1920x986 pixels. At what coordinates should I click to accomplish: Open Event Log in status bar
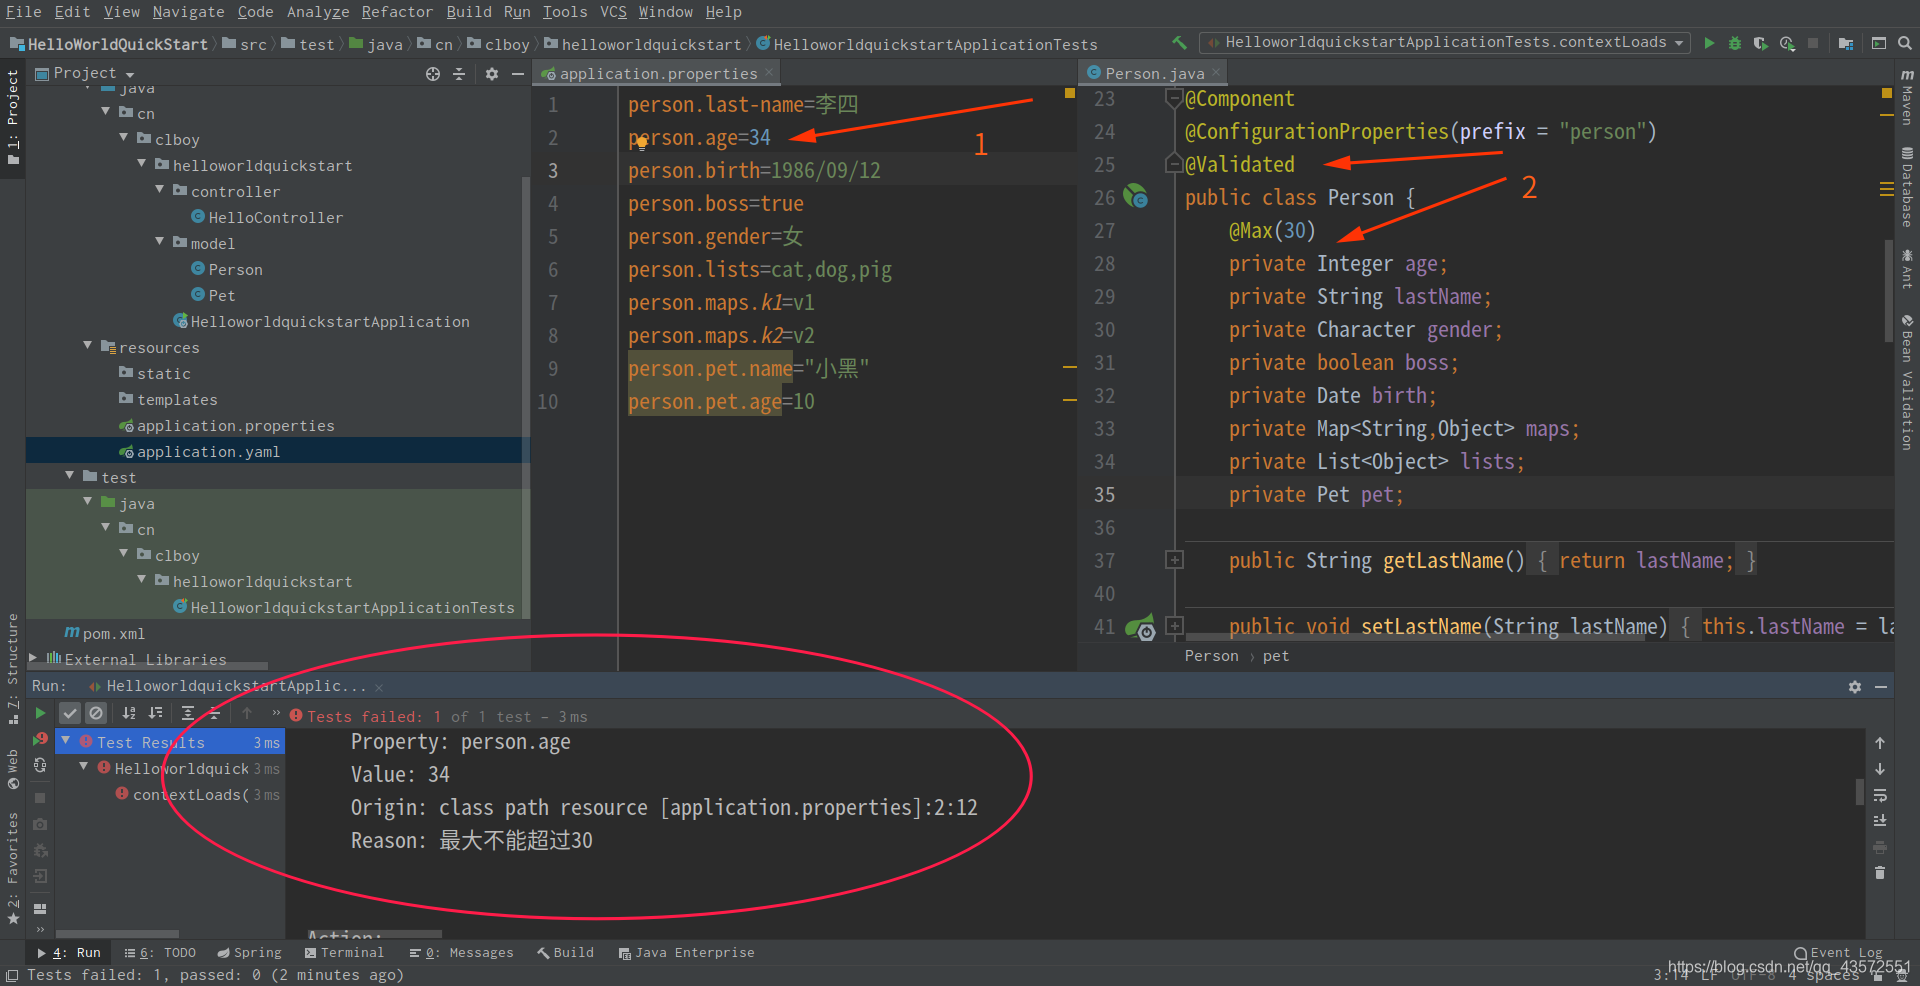point(1838,953)
